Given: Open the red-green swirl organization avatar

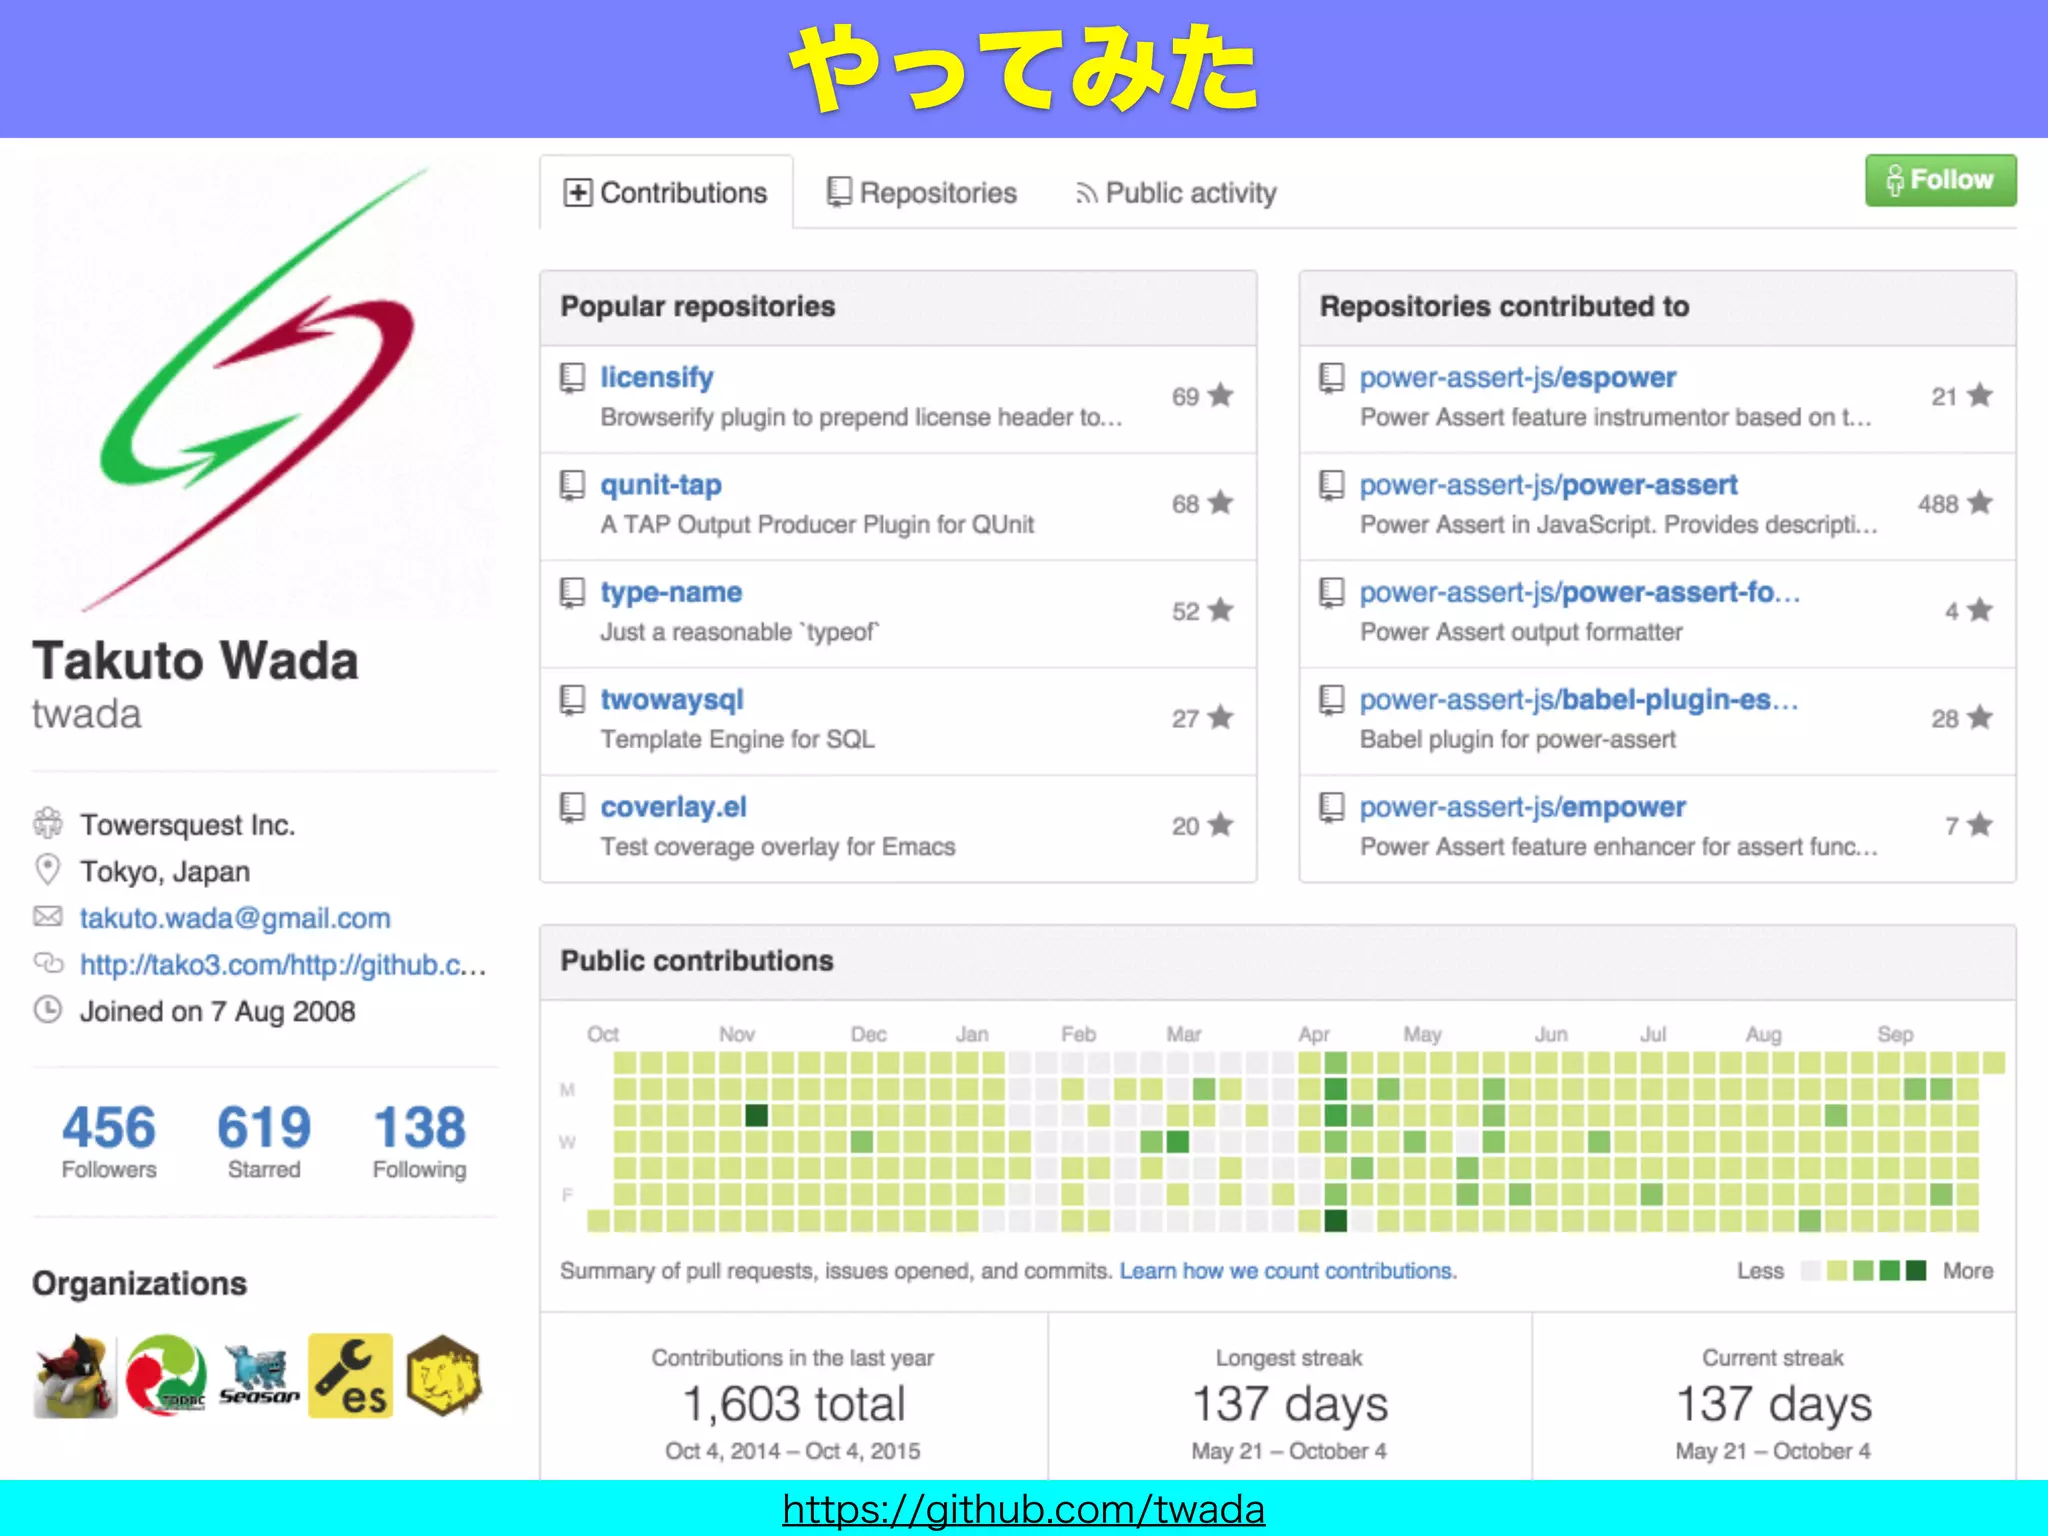Looking at the screenshot, I should point(167,1376).
